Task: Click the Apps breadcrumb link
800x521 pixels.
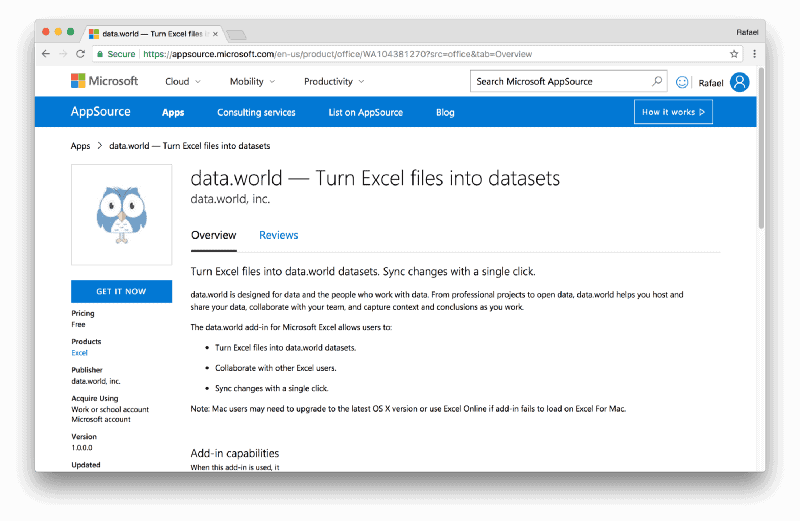Action: (80, 146)
